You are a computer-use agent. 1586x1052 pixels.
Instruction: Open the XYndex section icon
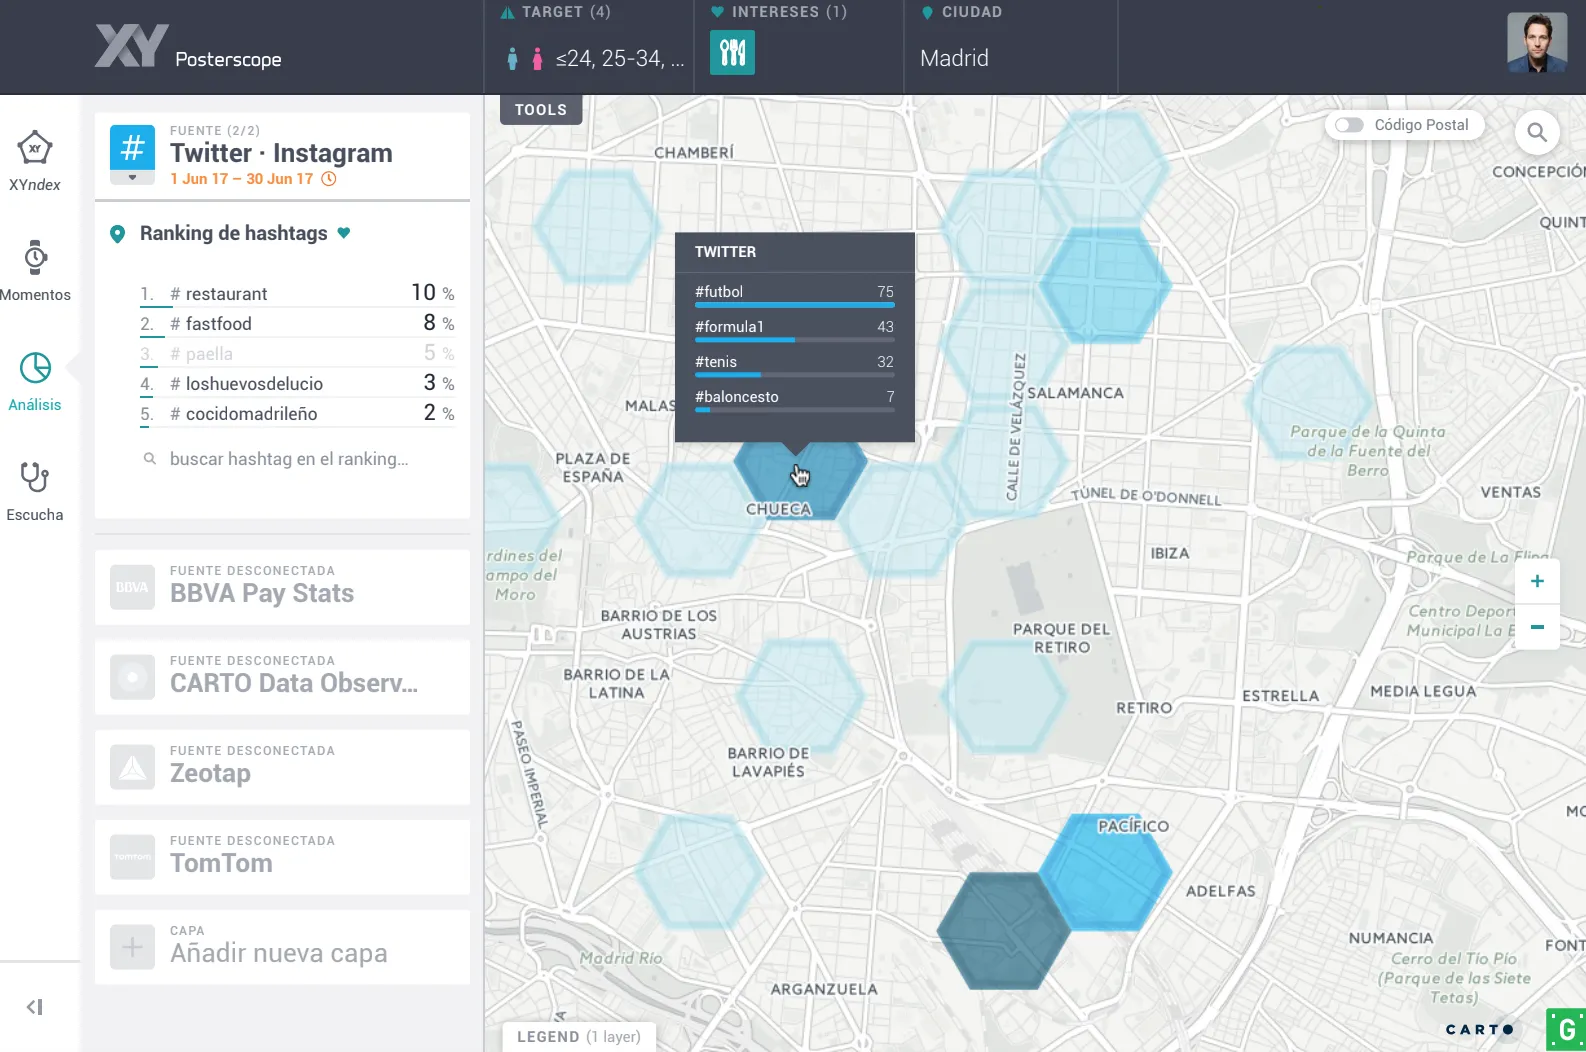click(x=35, y=149)
